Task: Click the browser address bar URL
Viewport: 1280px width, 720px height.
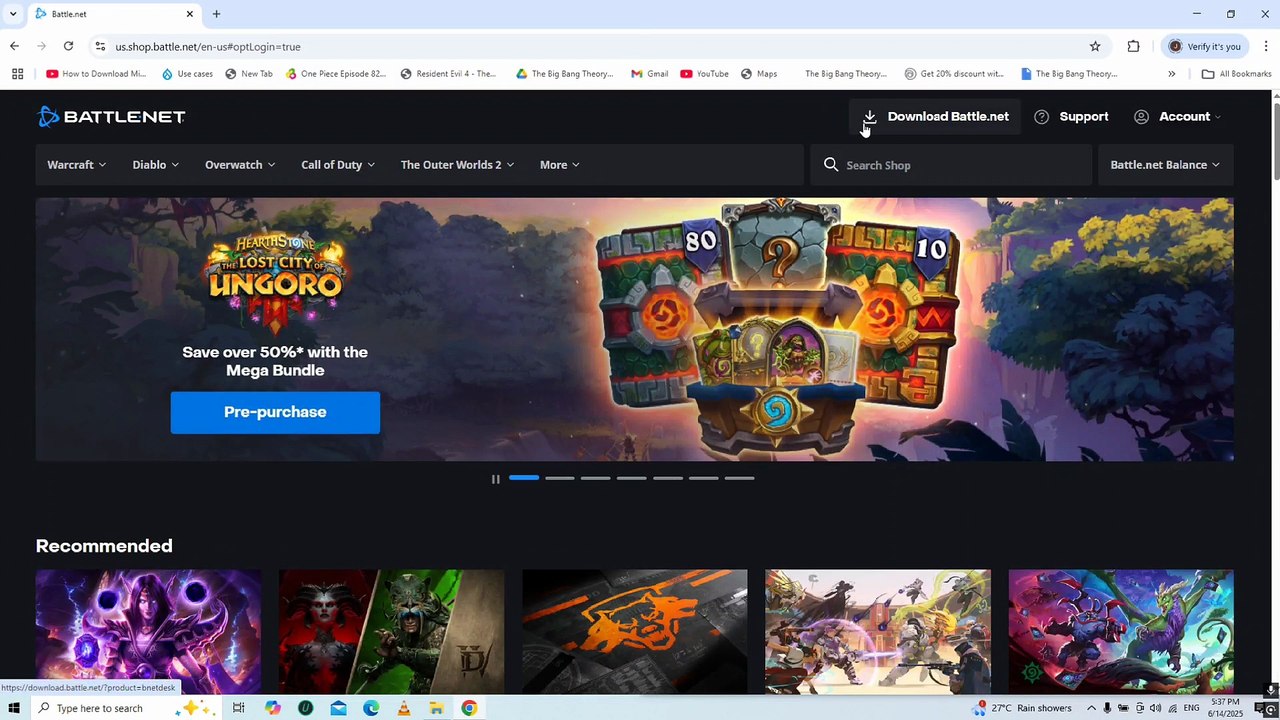Action: tap(208, 47)
